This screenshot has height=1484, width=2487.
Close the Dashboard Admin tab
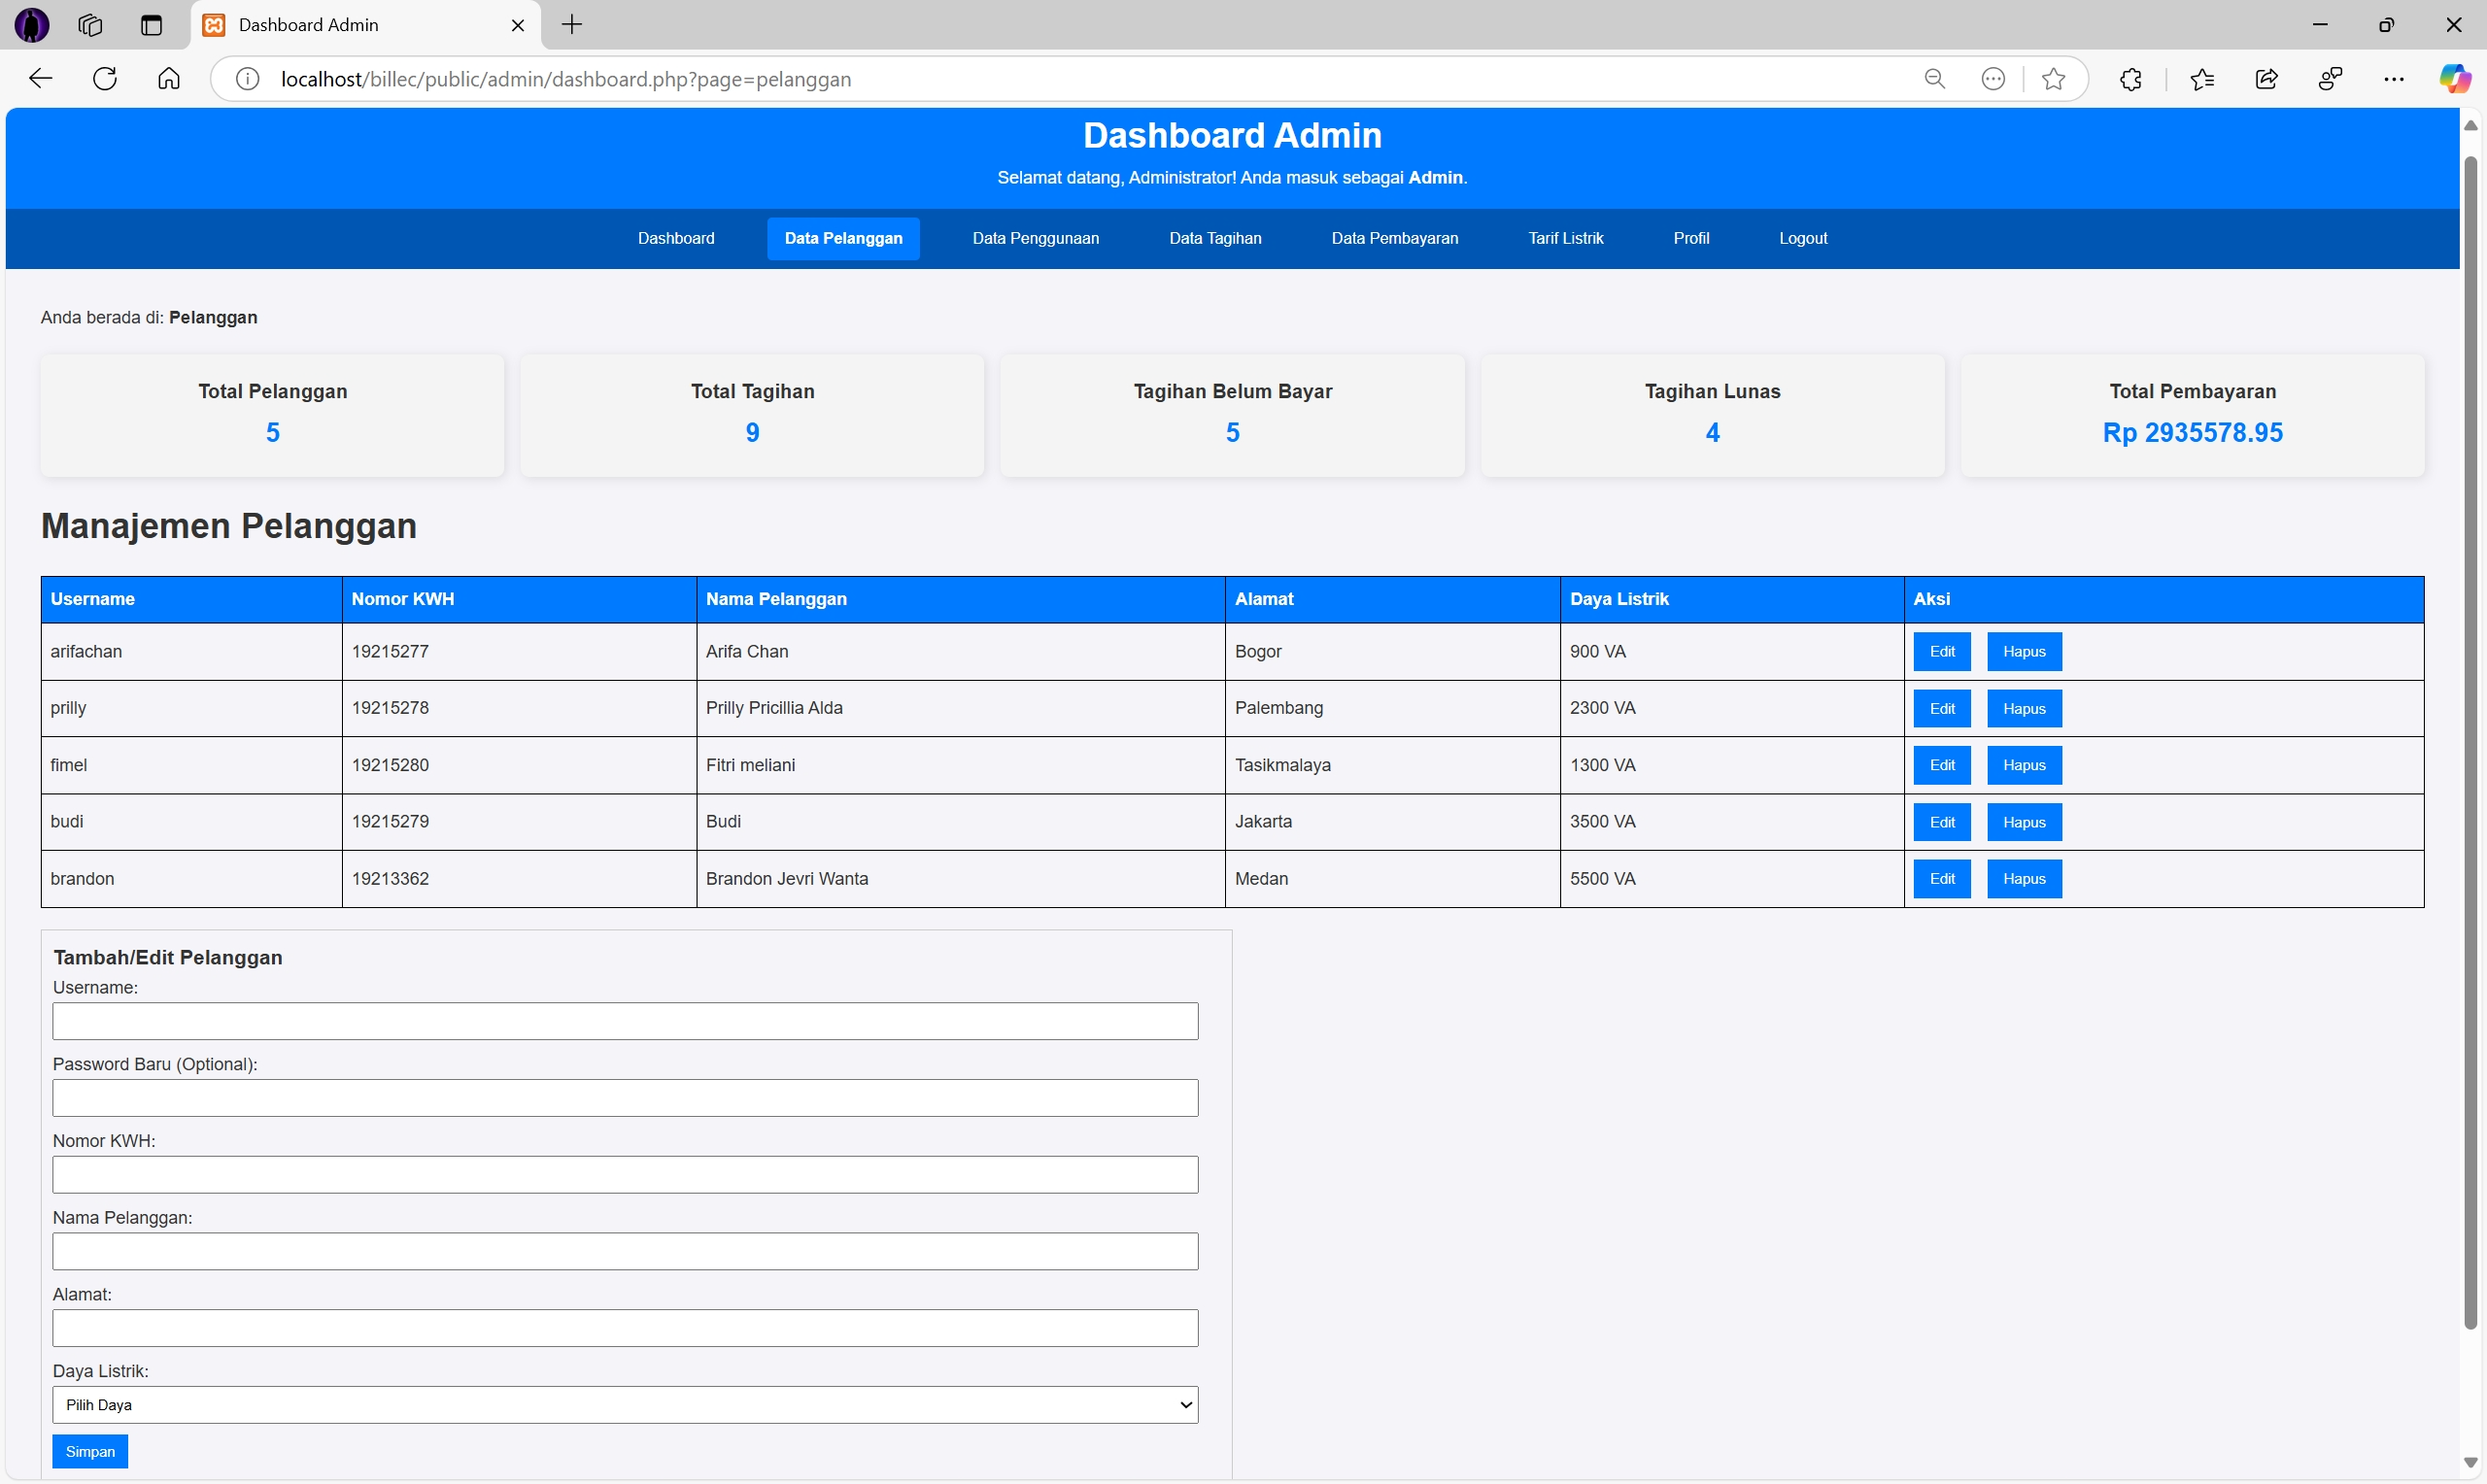click(x=518, y=26)
